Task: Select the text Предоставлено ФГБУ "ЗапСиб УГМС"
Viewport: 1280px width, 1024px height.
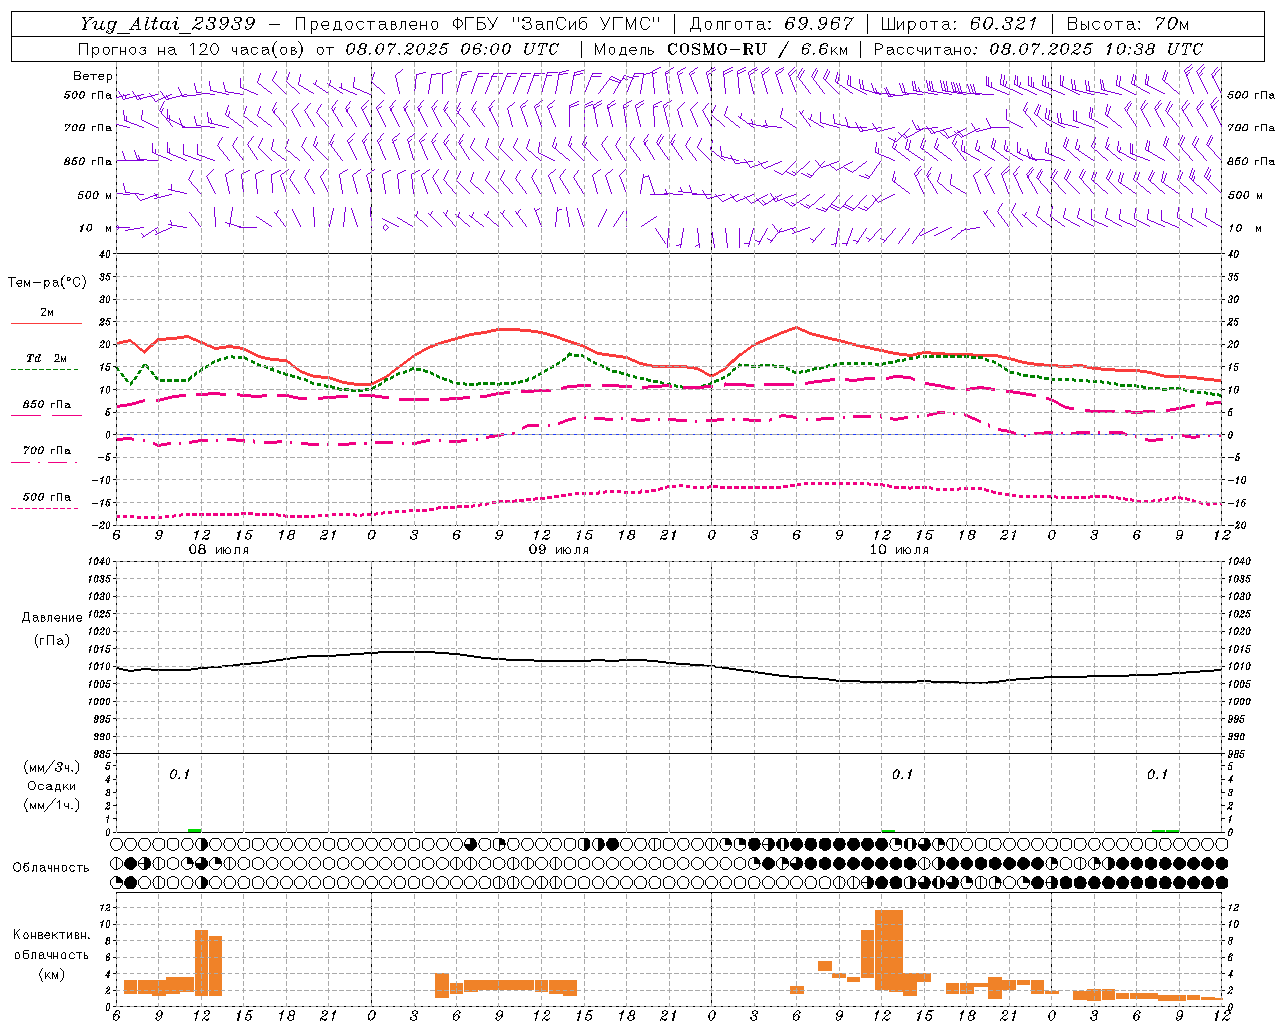Action: 478,24
